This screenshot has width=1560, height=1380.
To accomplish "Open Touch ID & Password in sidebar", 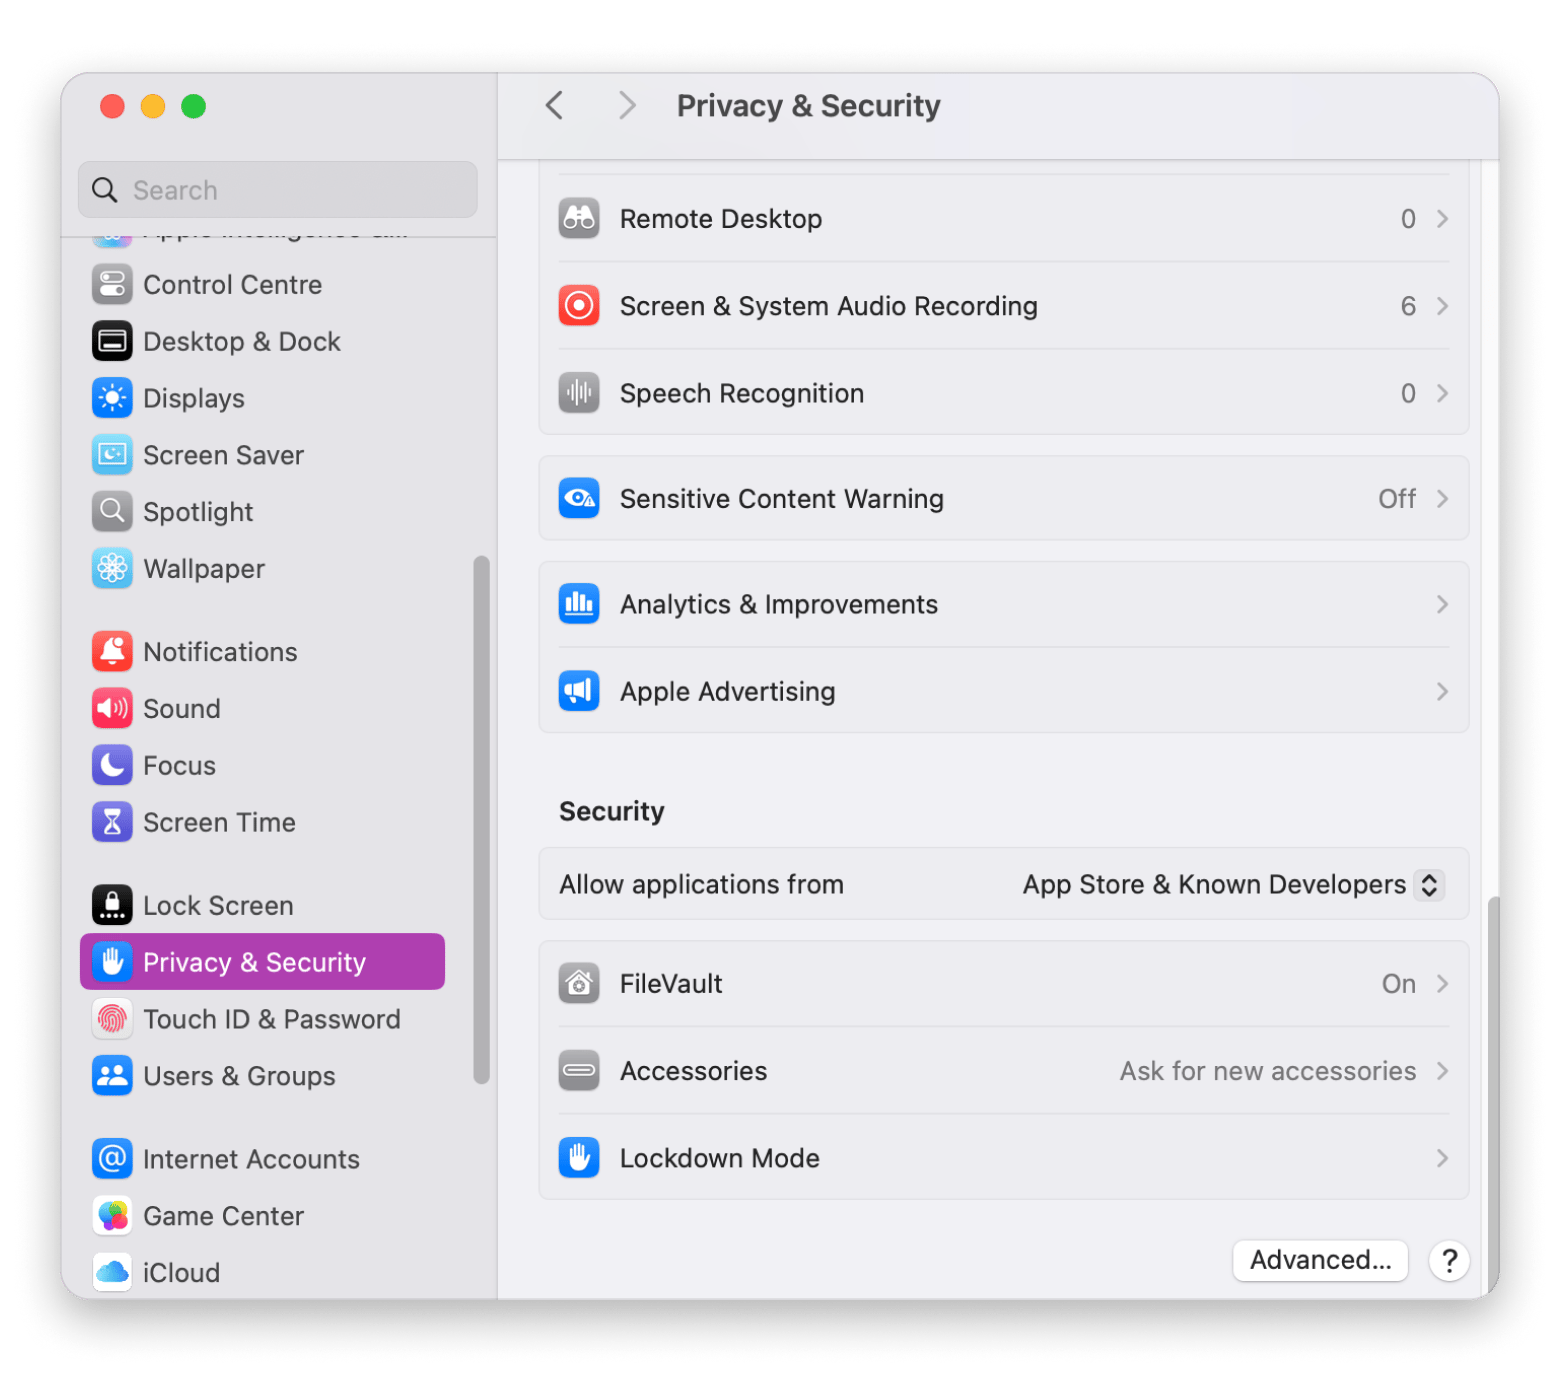I will coord(271,1019).
